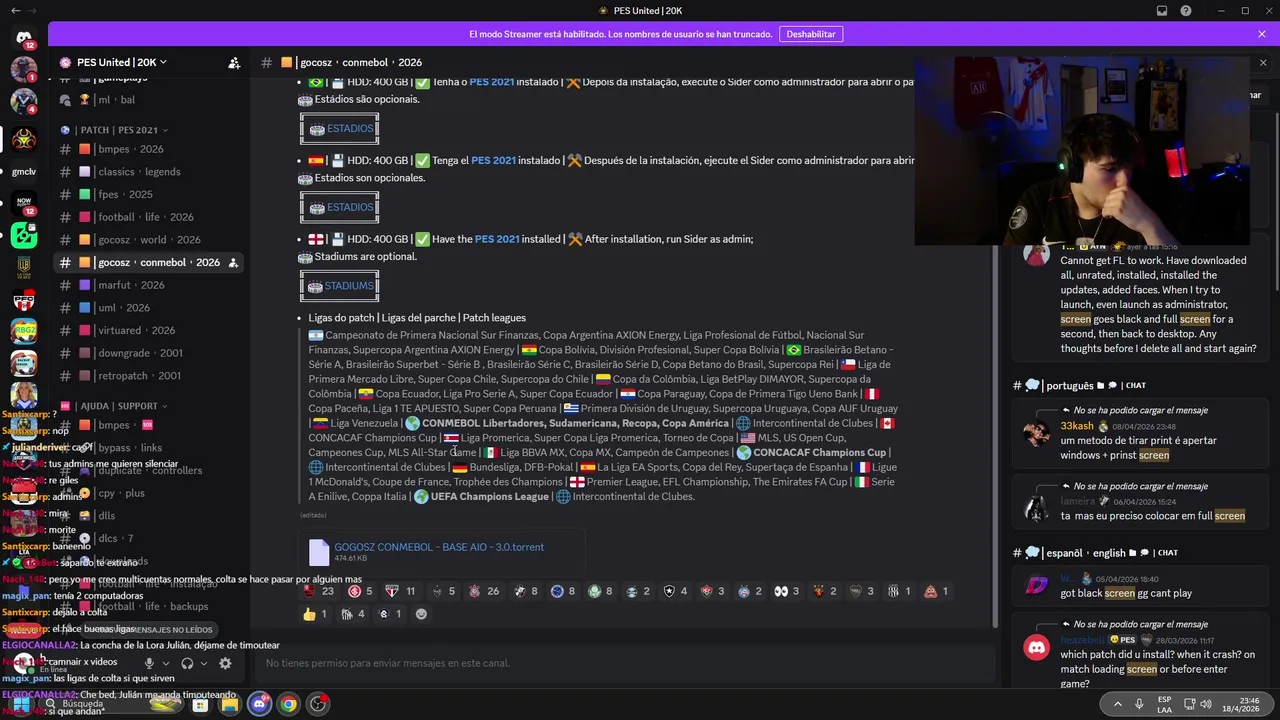Open Discord from the taskbar

pyautogui.click(x=259, y=704)
